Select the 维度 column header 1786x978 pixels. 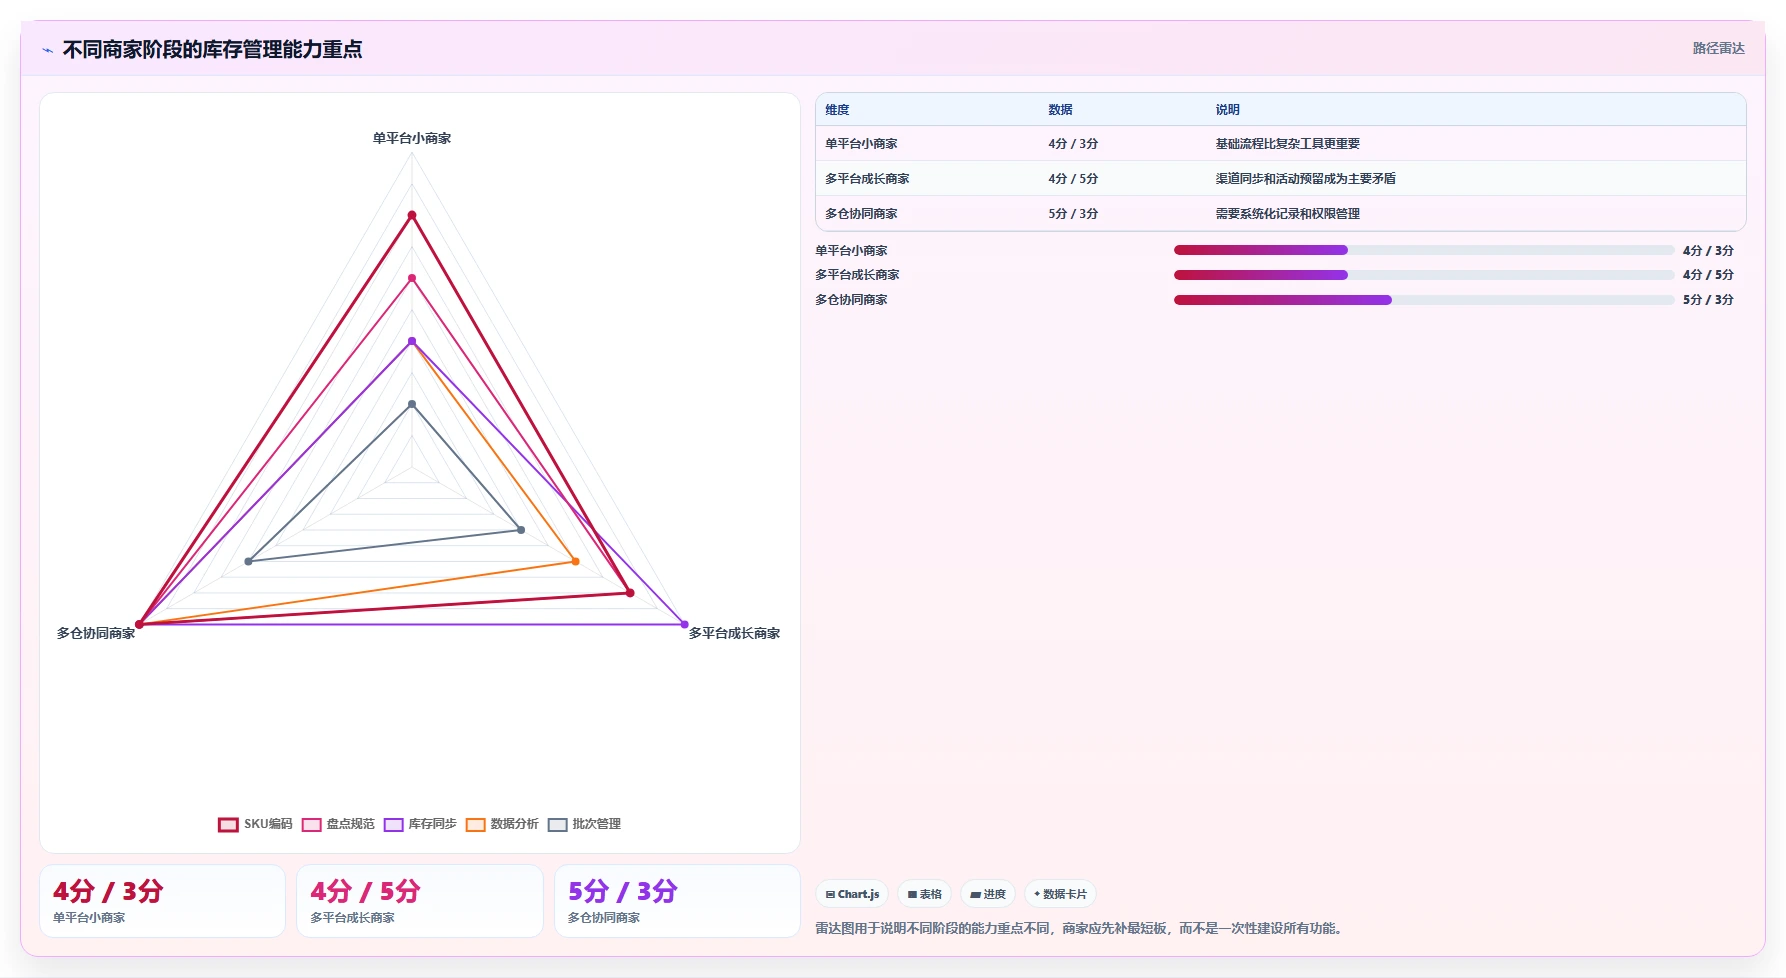[x=837, y=110]
